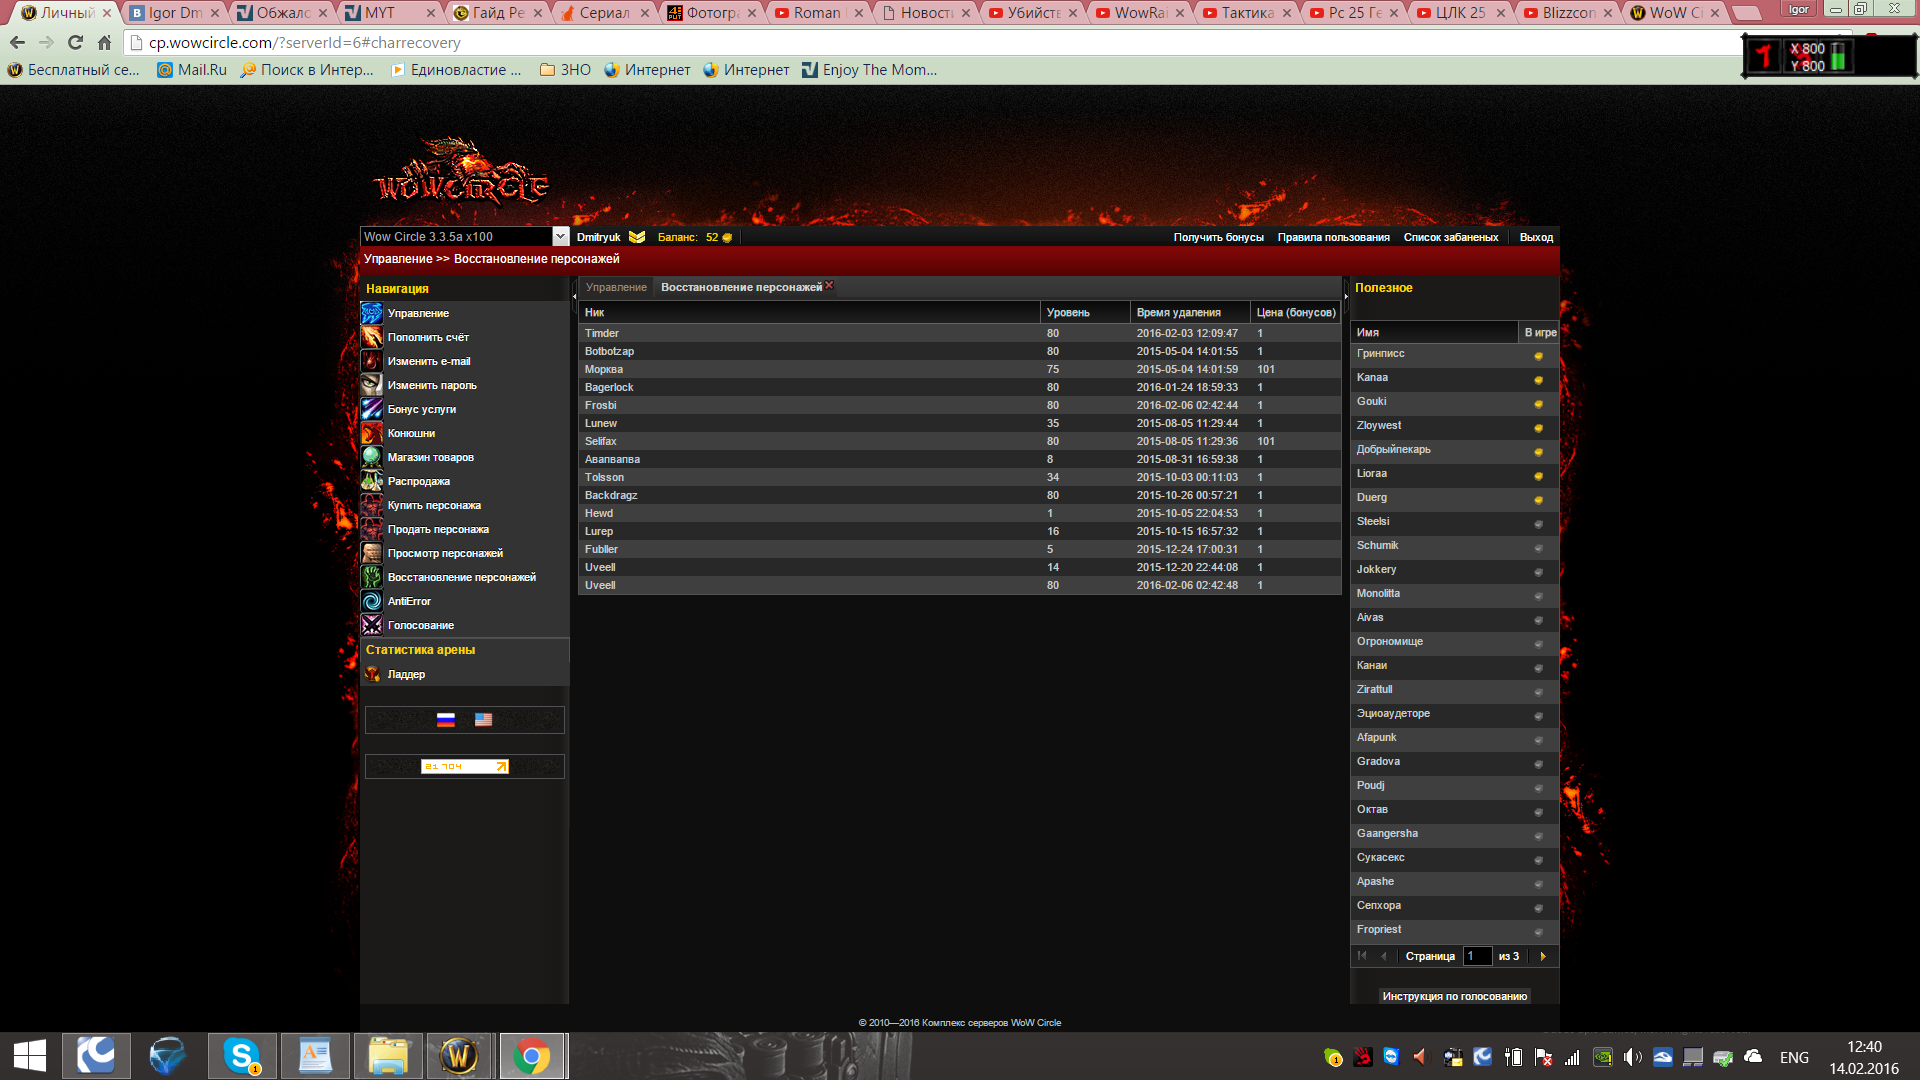1920x1080 pixels.
Task: Open Бонус услуги in the navigation menu
Action: coord(421,409)
